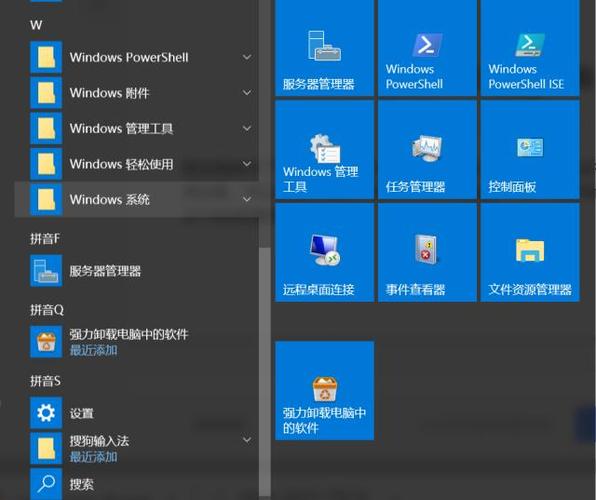This screenshot has width=596, height=500.
Task: Open the 事件查看器 tile
Action: (427, 253)
